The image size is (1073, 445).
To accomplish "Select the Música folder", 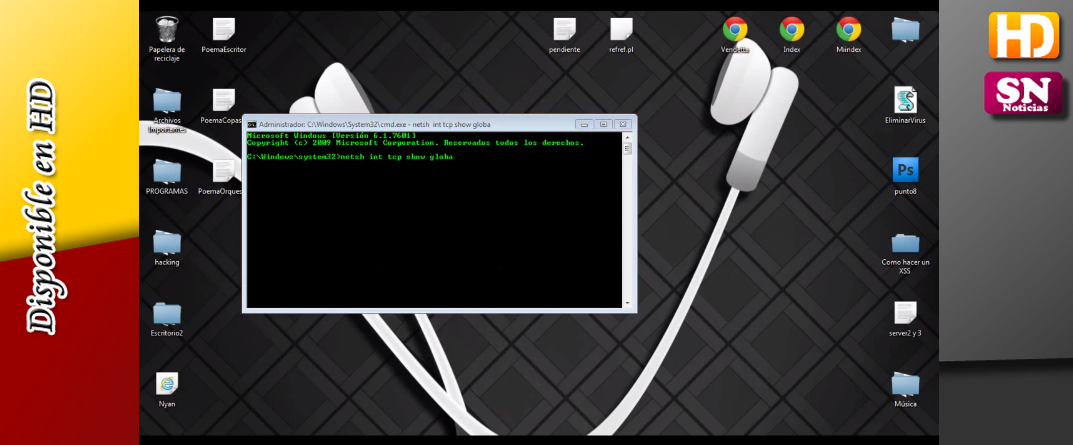I will [x=905, y=384].
